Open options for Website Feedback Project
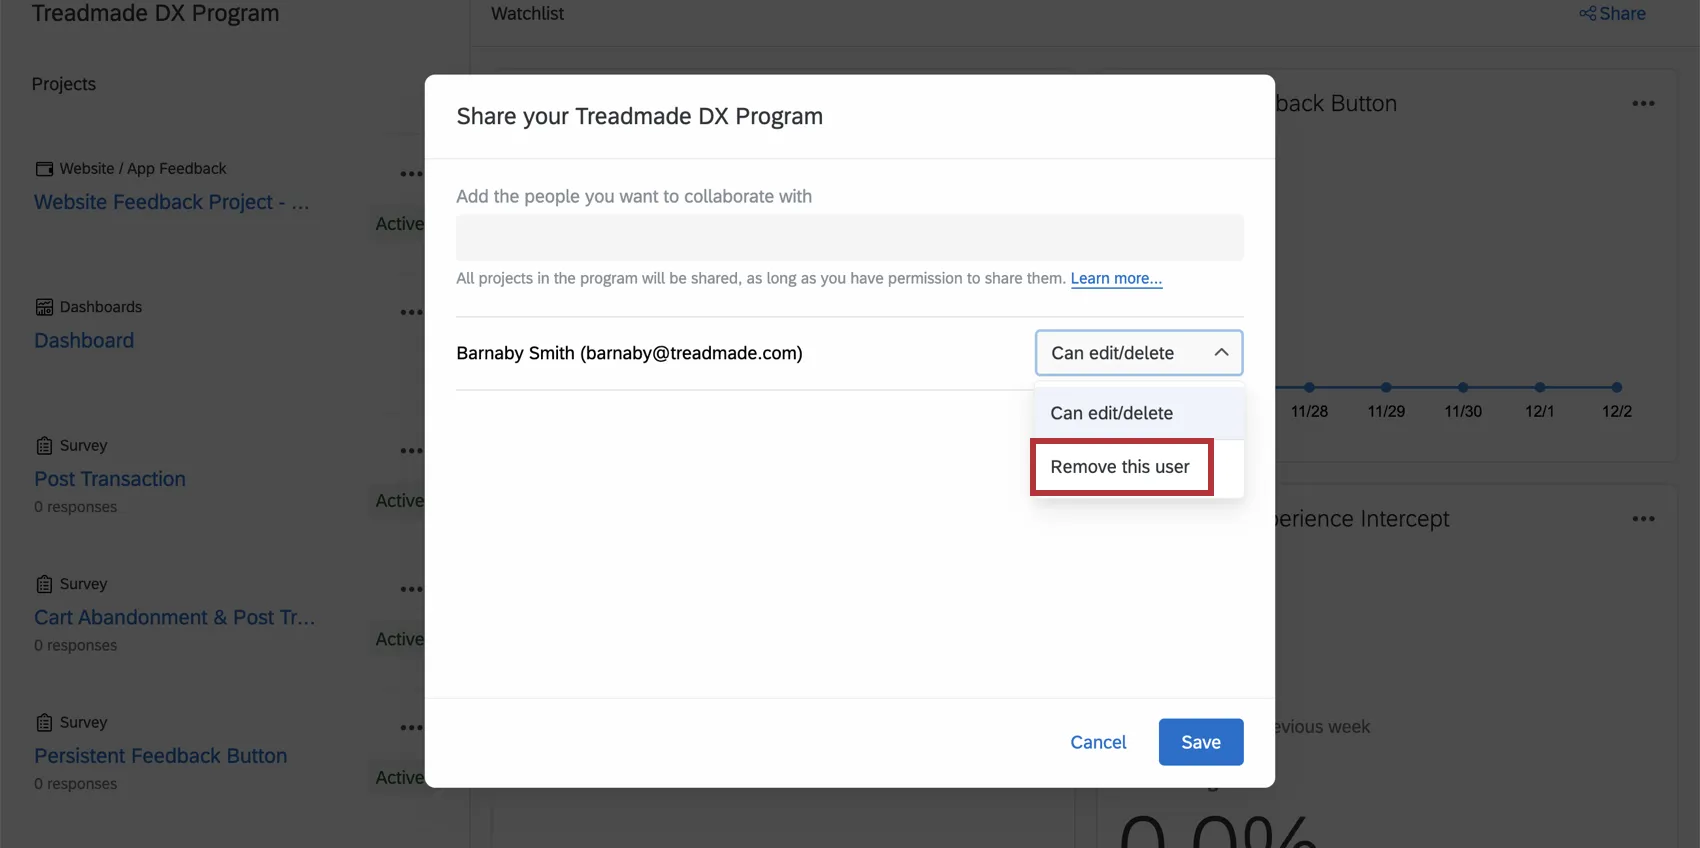 411,174
